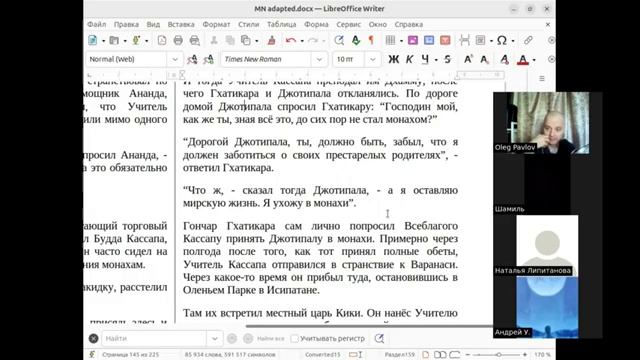The height and width of the screenshot is (360, 640).
Task: Click the New document icon
Action: pos(93,40)
